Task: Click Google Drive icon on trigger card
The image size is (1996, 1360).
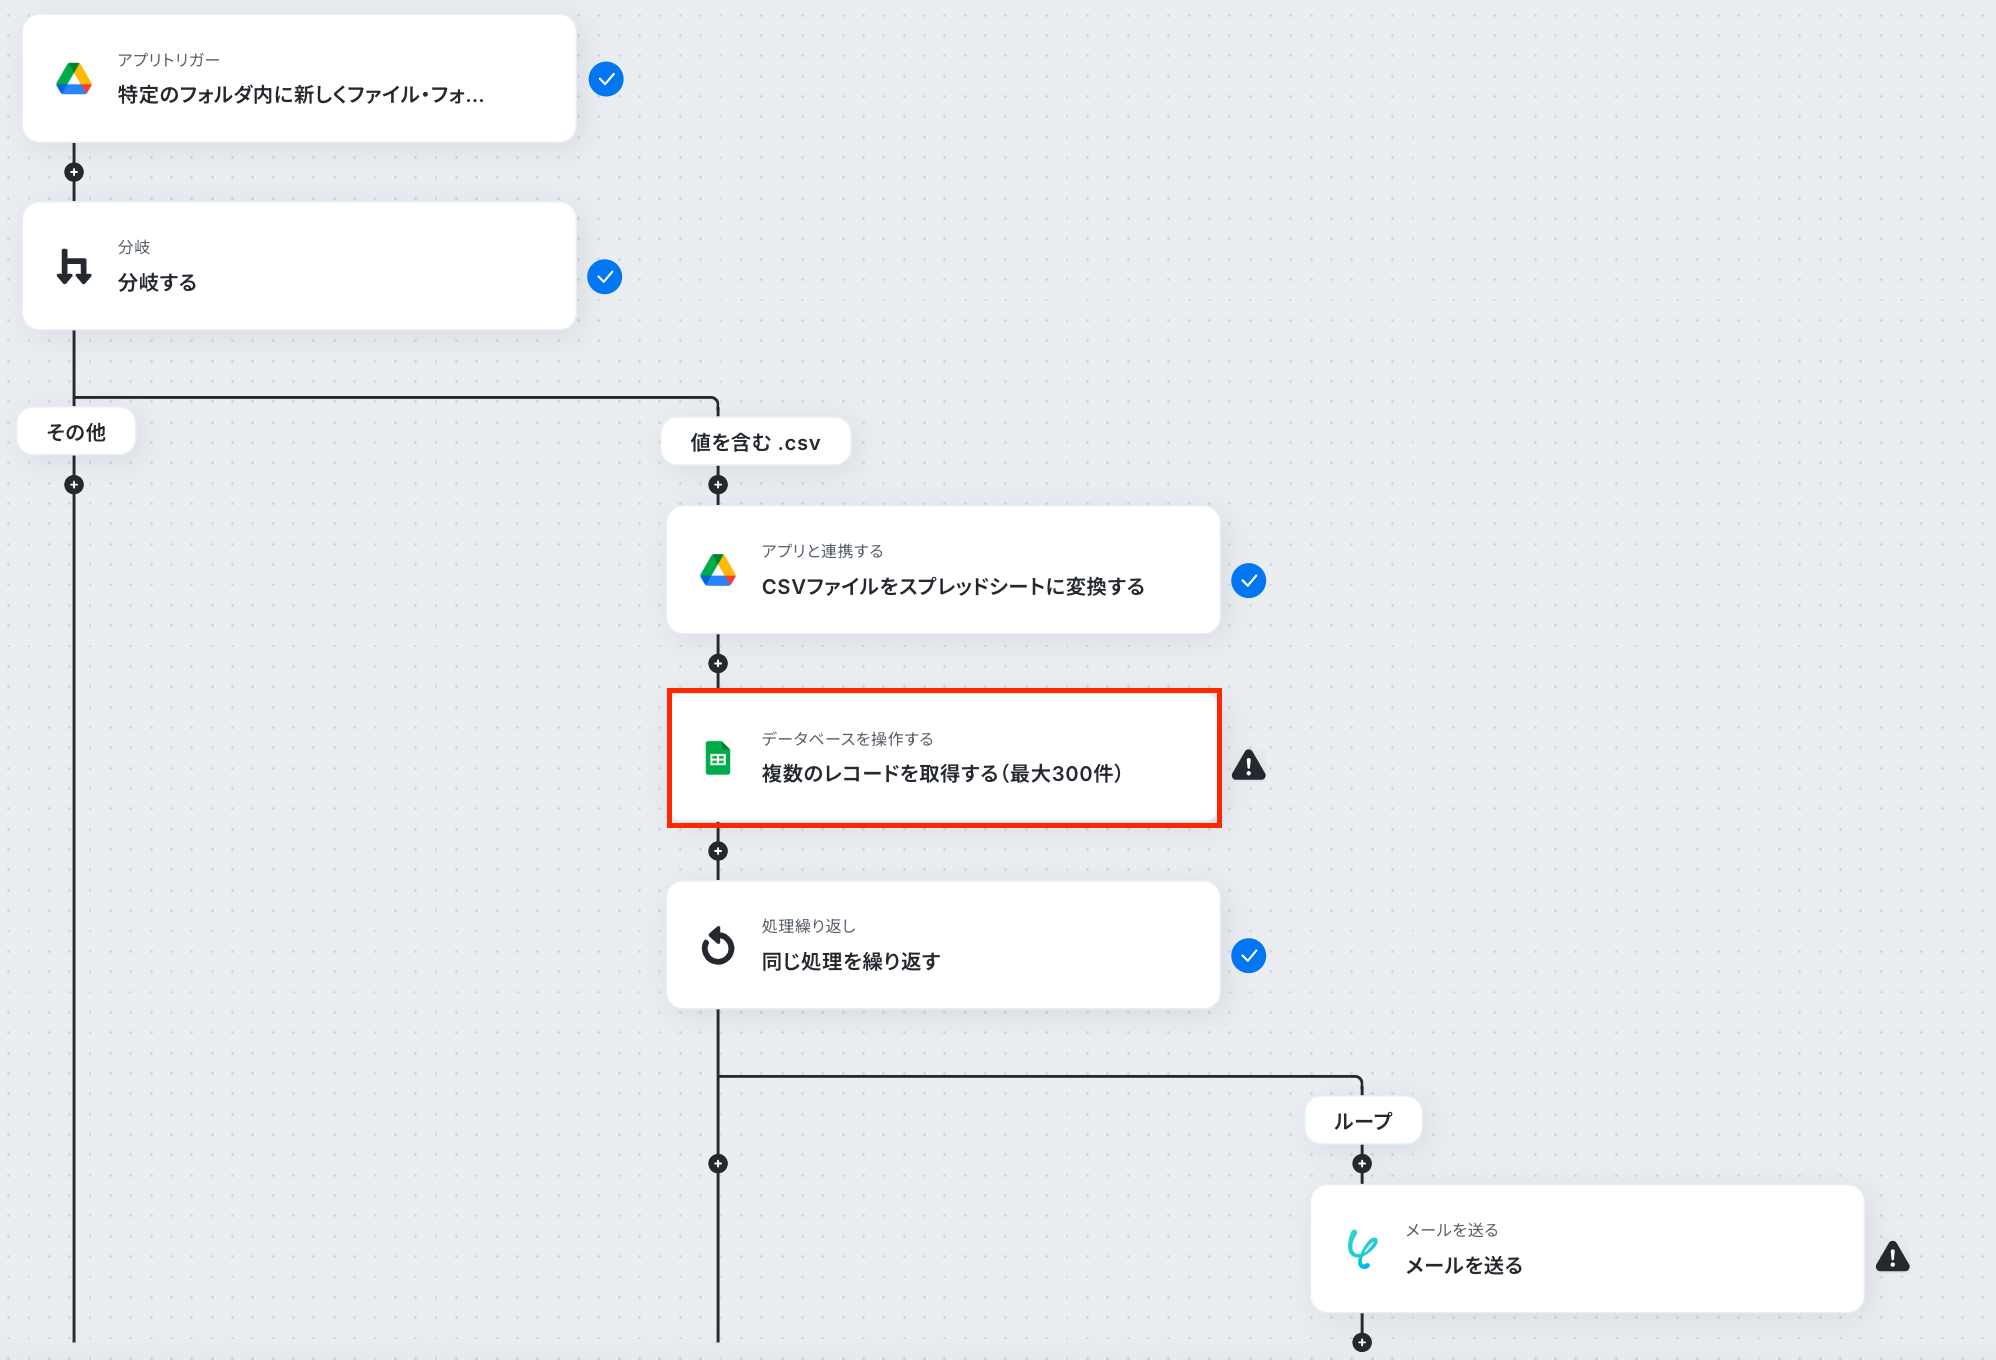Action: [74, 79]
